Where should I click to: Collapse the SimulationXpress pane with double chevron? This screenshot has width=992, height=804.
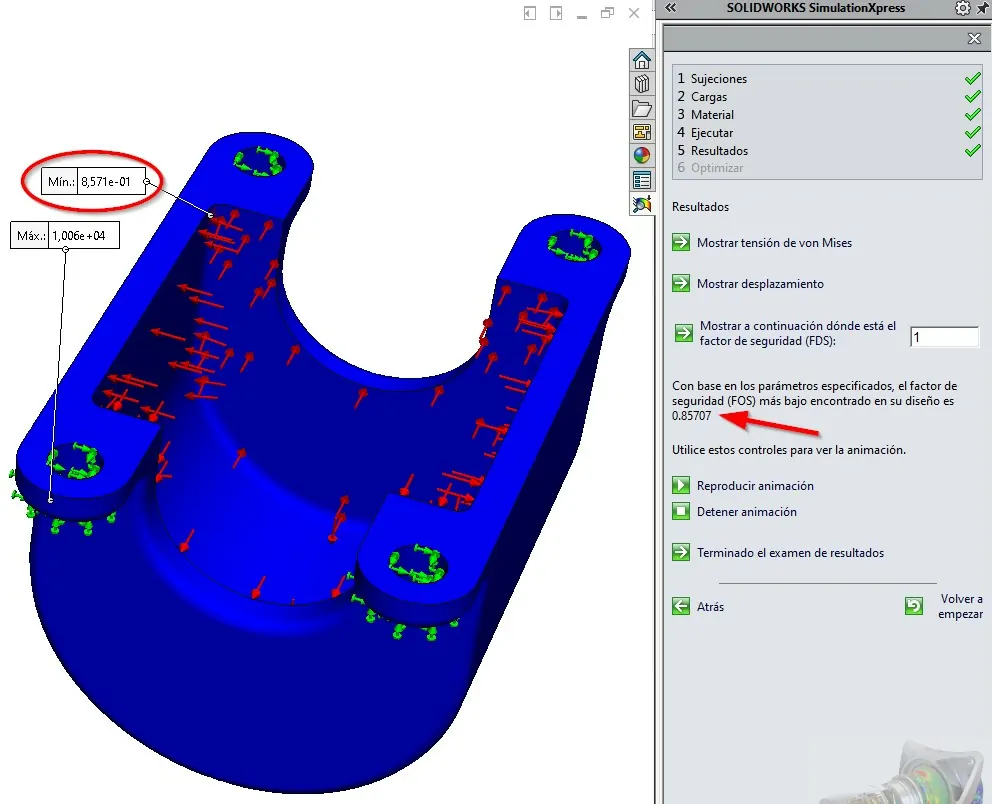(671, 8)
